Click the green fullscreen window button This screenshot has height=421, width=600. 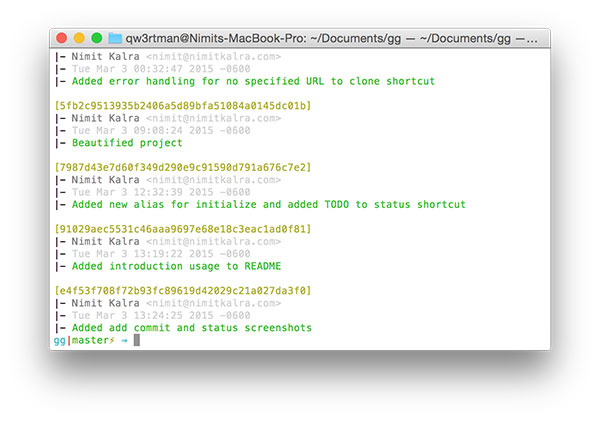96,38
